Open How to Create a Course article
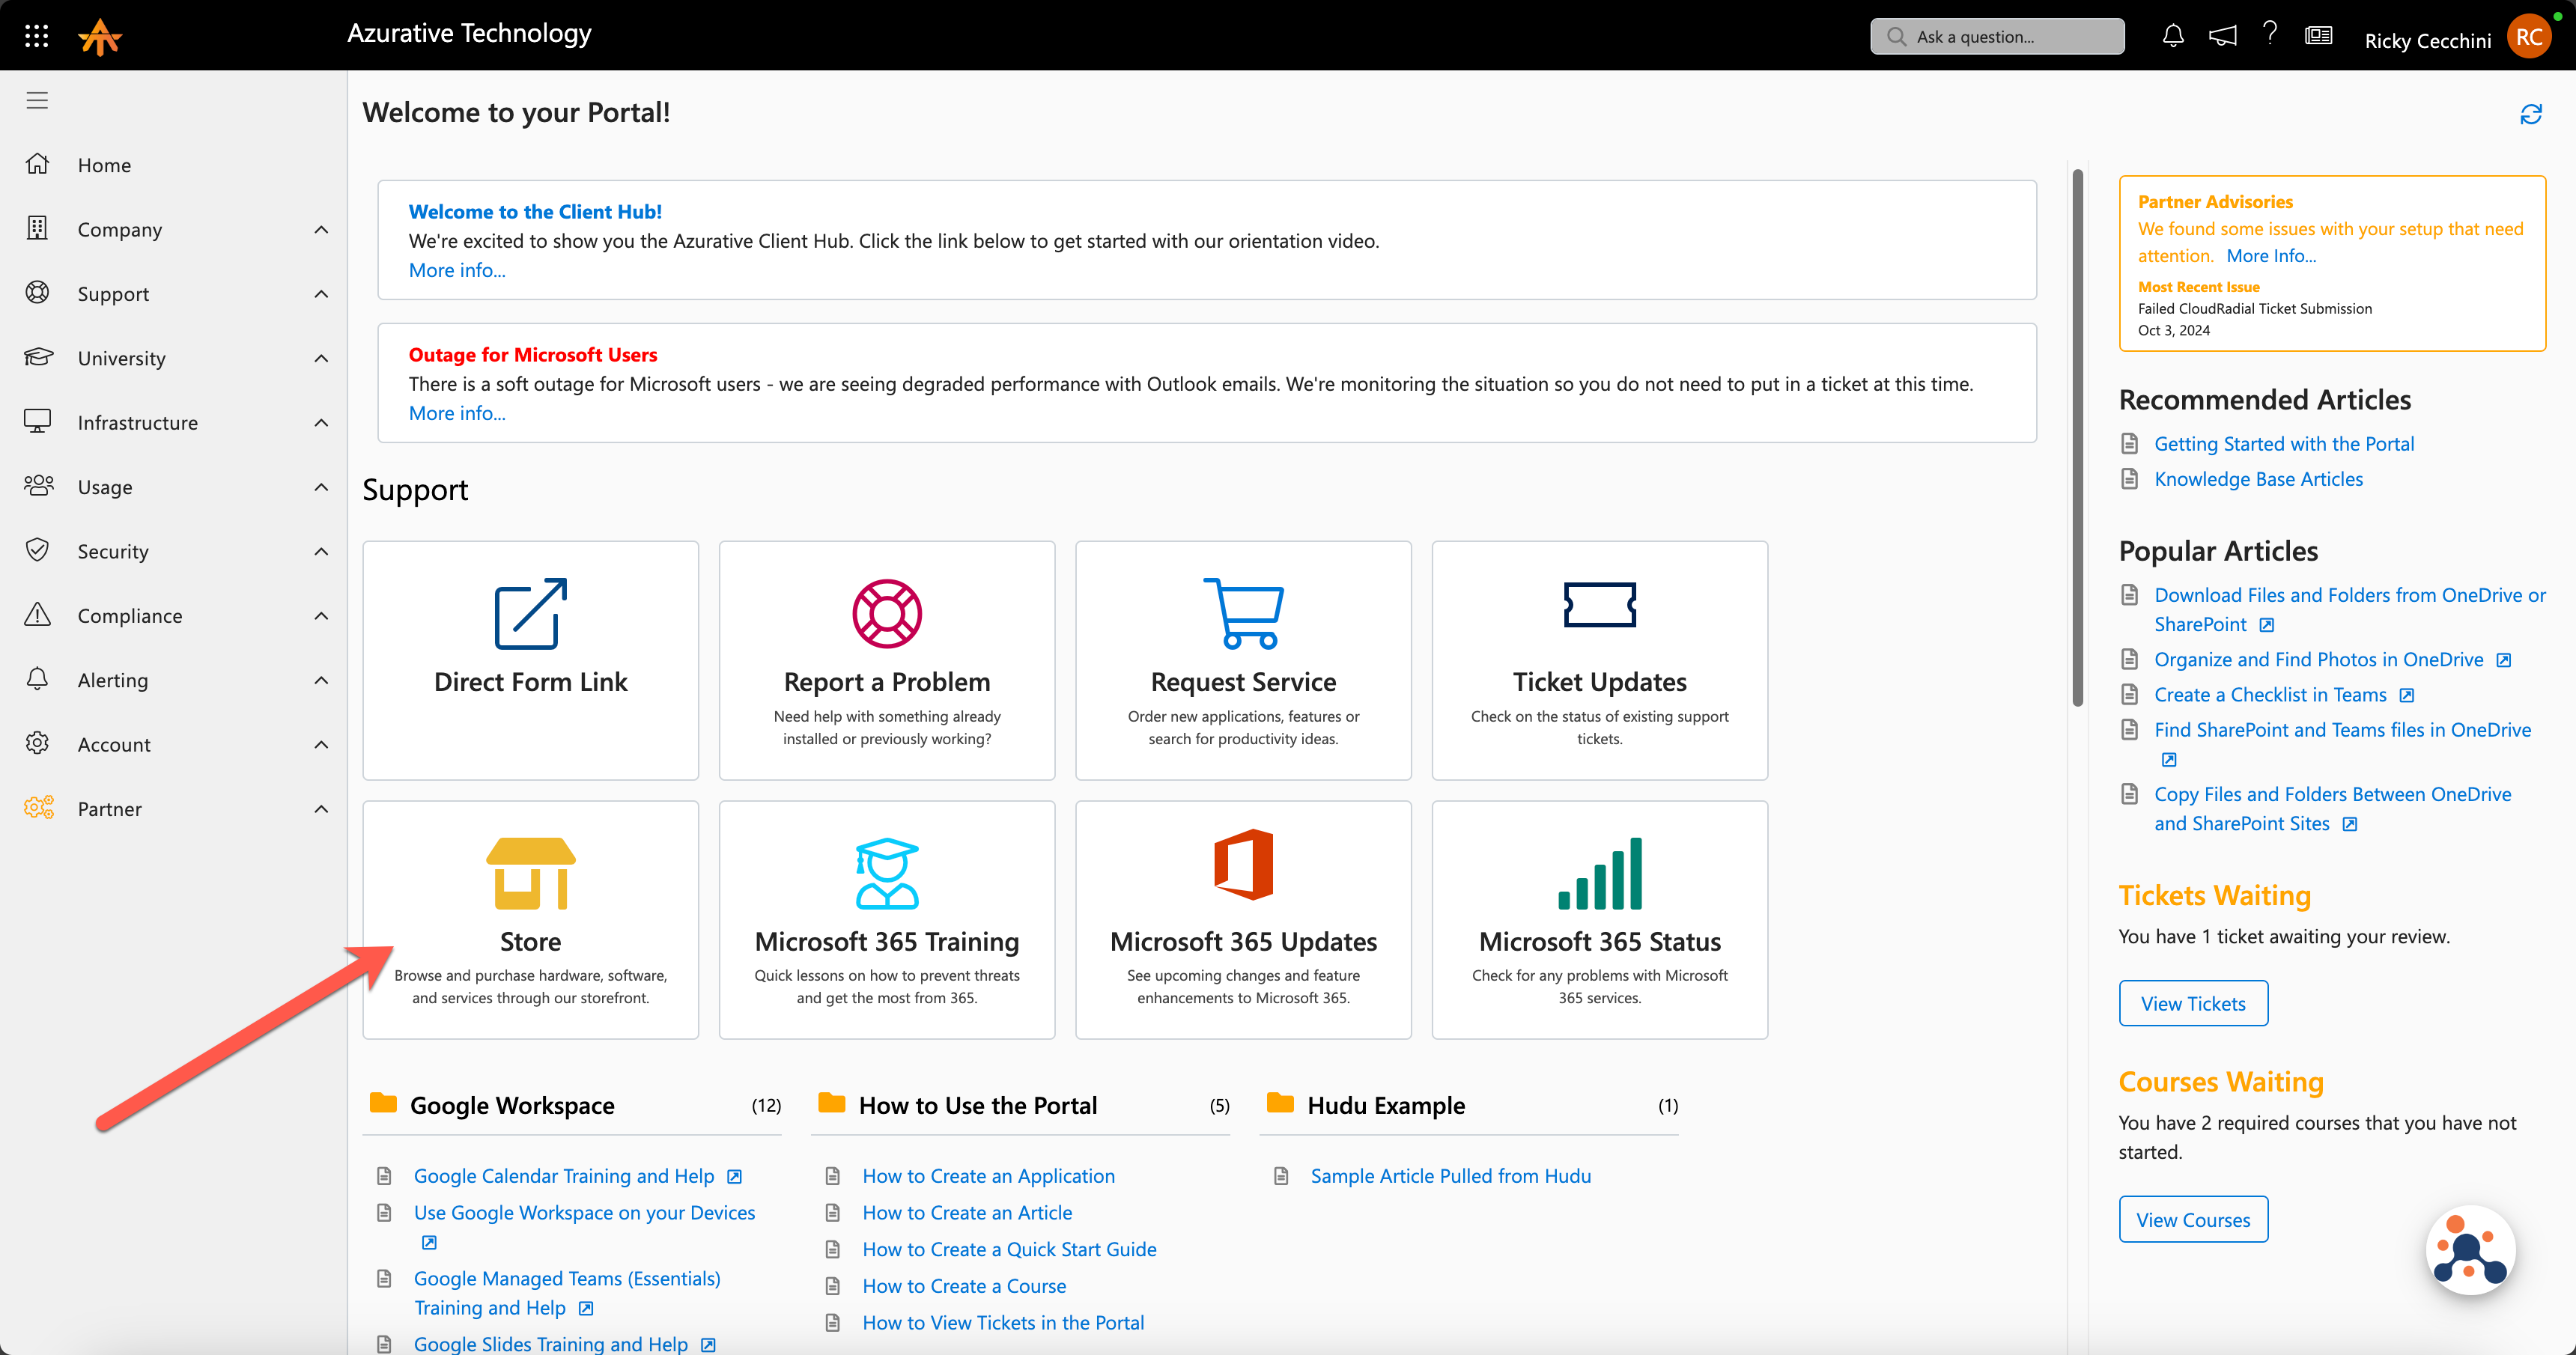The height and width of the screenshot is (1355, 2576). pyautogui.click(x=964, y=1286)
